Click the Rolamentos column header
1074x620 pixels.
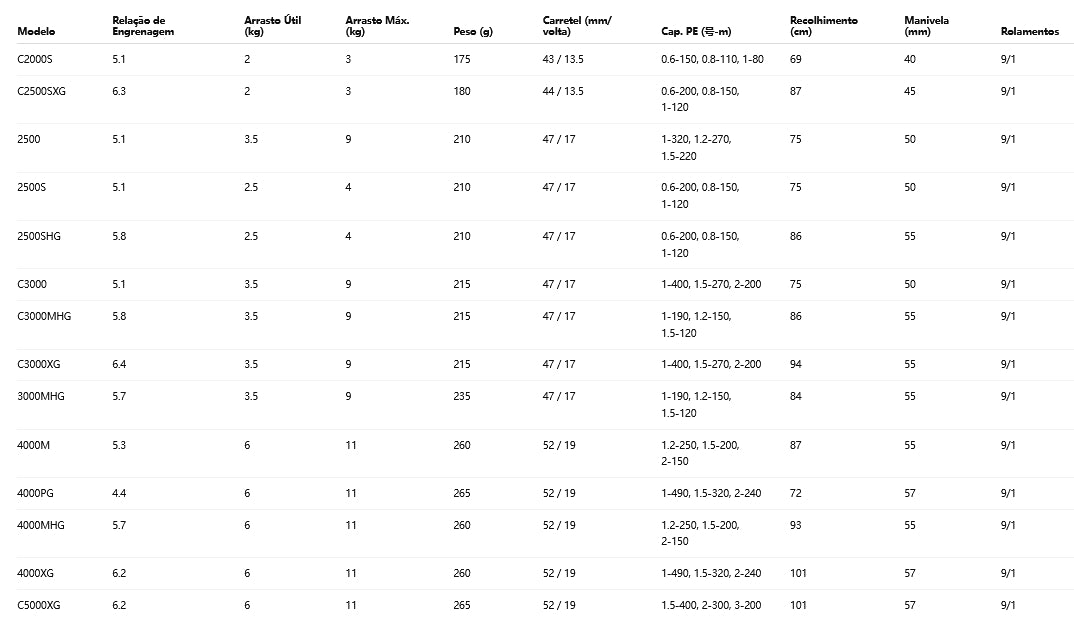point(1029,32)
